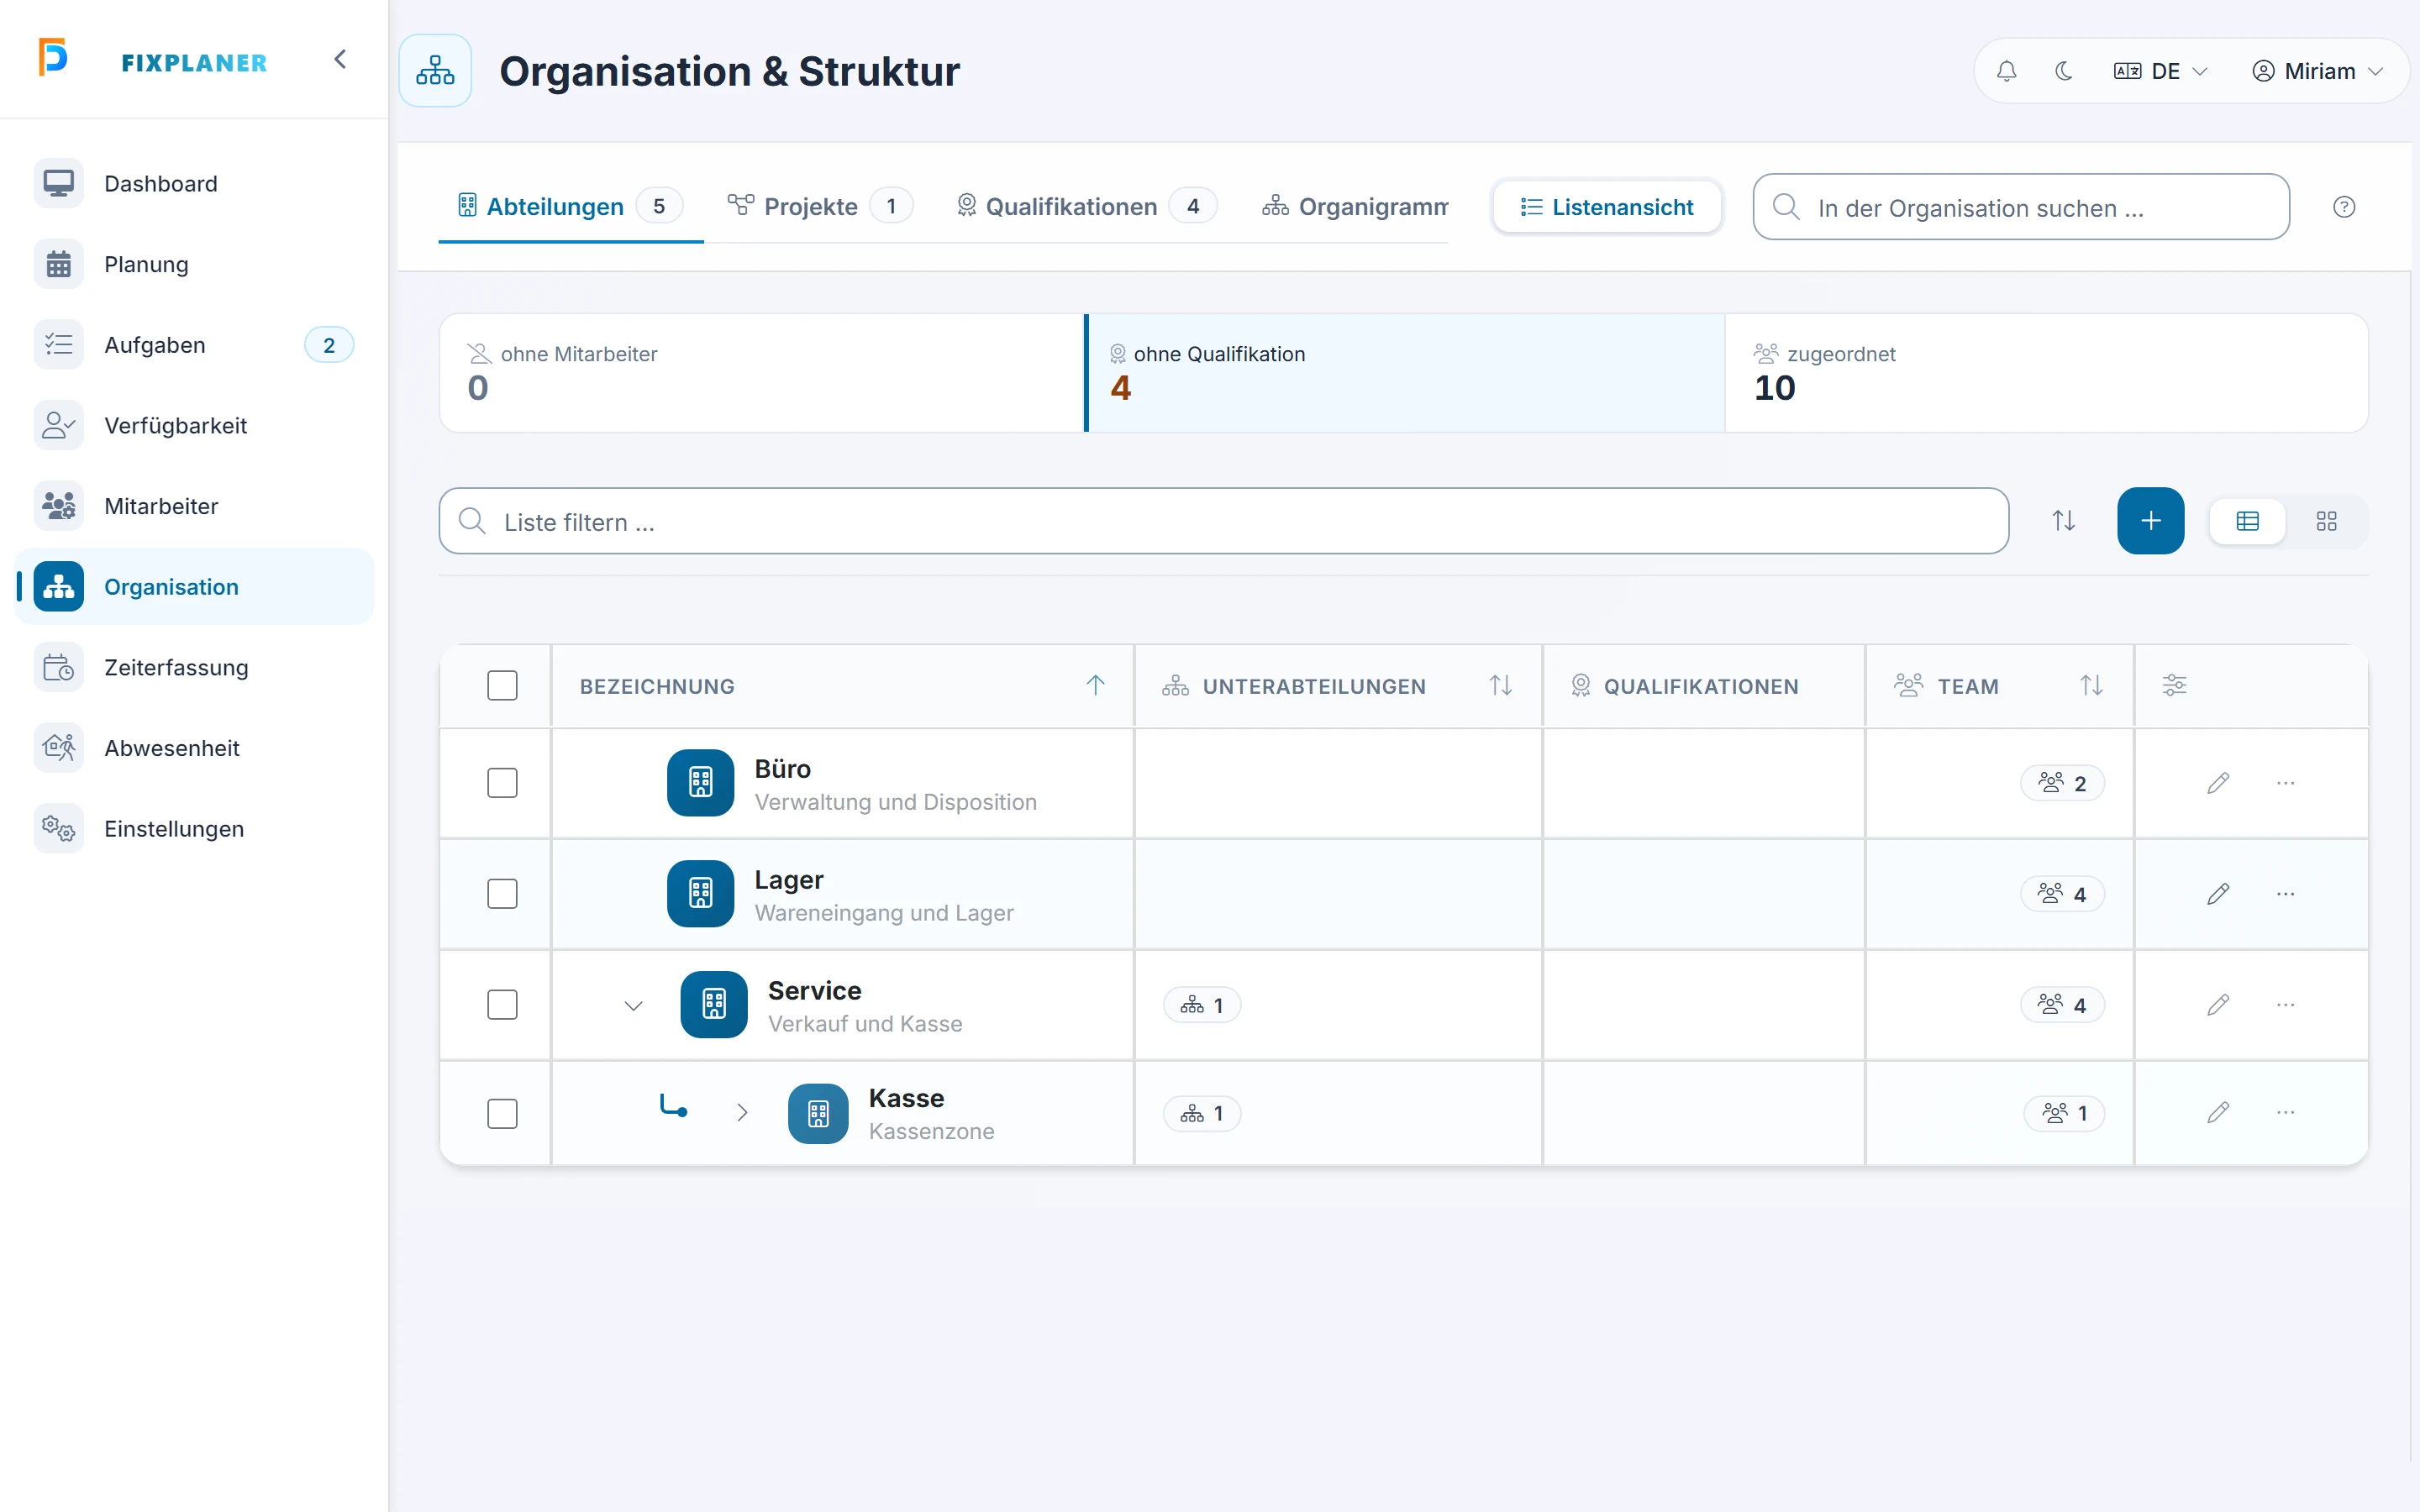Click the Lager building icon
The height and width of the screenshot is (1512, 2420).
click(x=700, y=894)
